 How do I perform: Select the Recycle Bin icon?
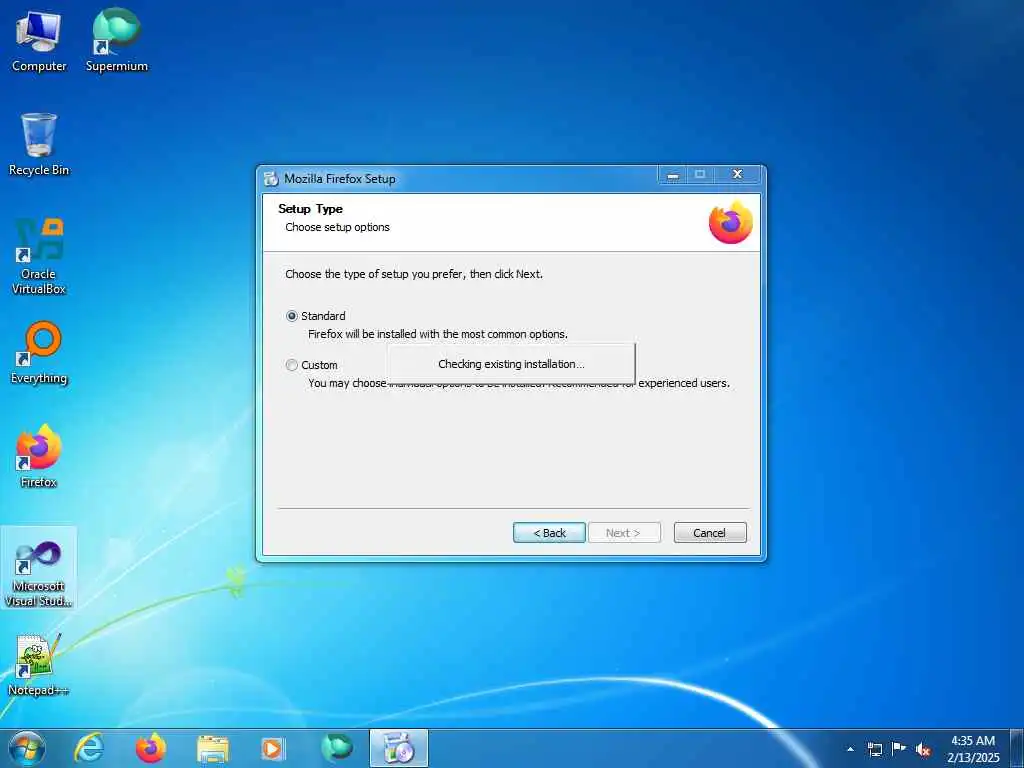tap(39, 144)
